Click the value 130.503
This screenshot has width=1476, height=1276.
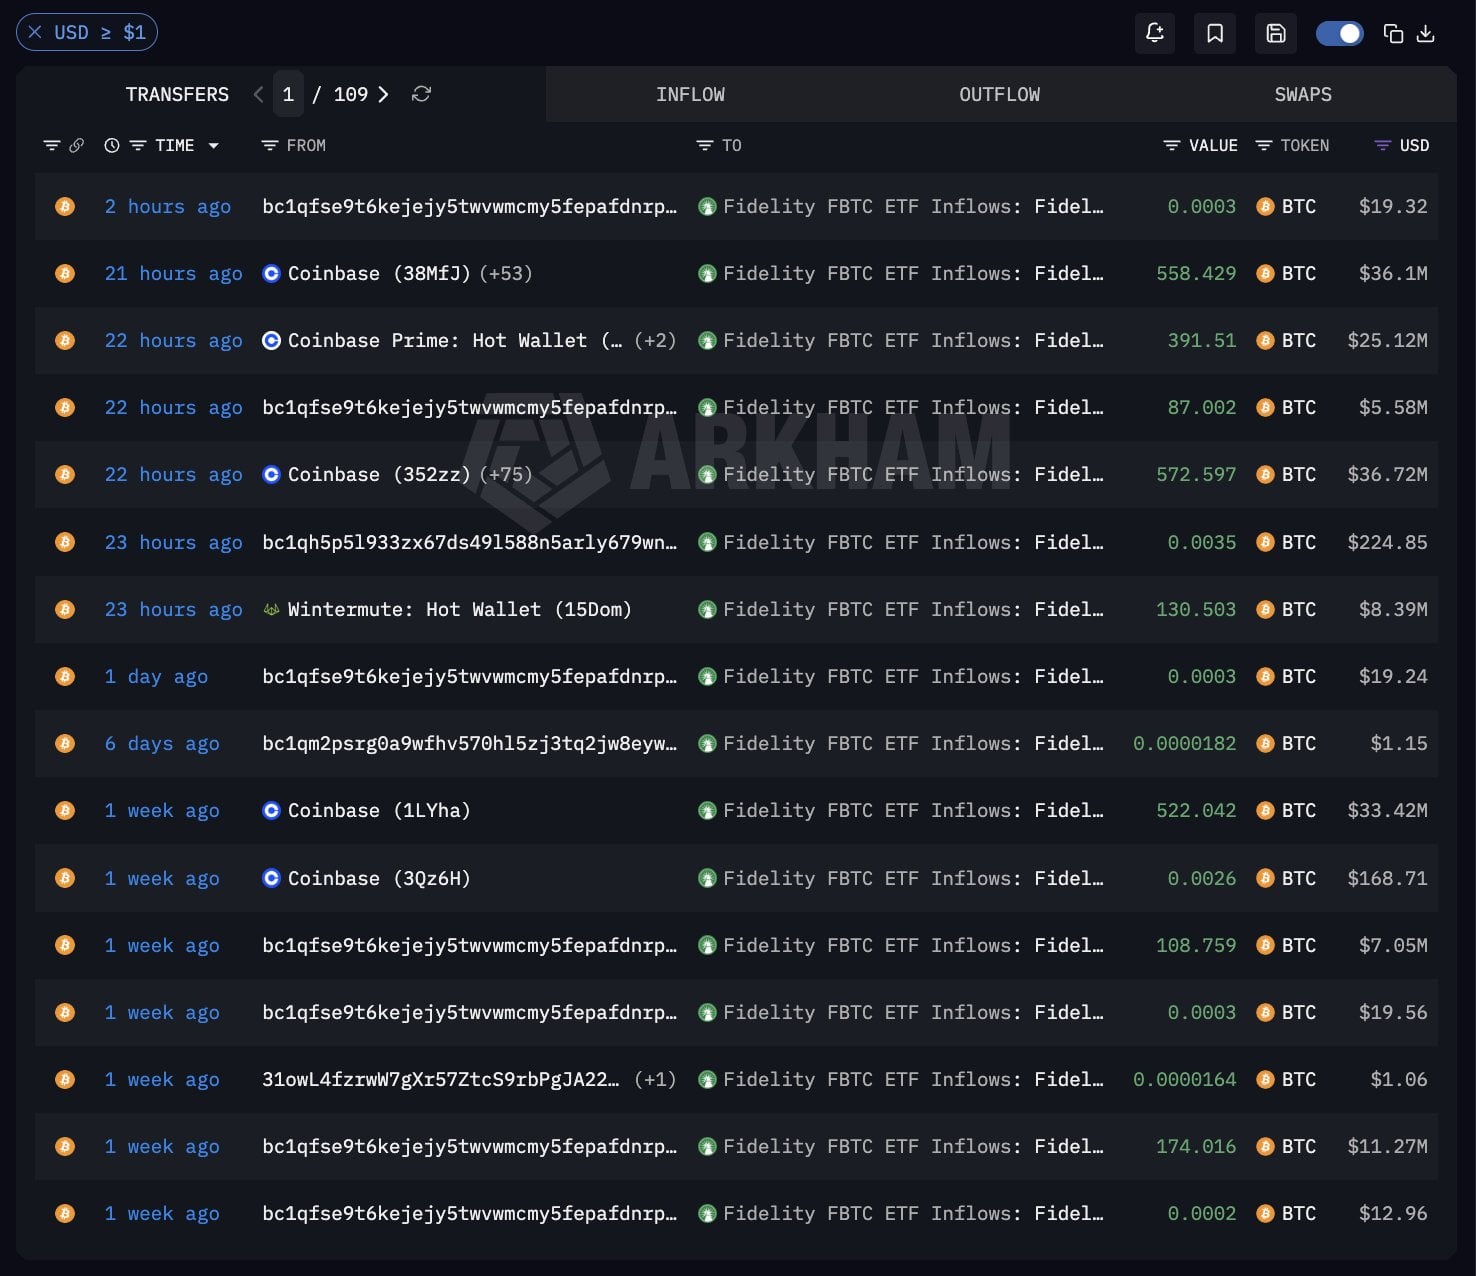(1196, 609)
